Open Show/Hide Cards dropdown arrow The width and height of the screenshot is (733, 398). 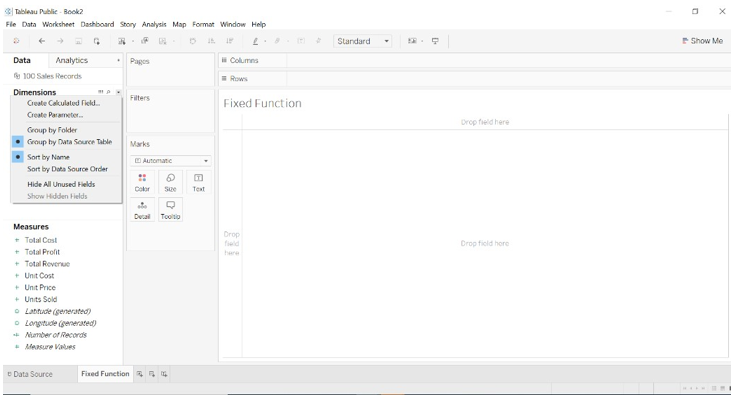click(x=422, y=42)
